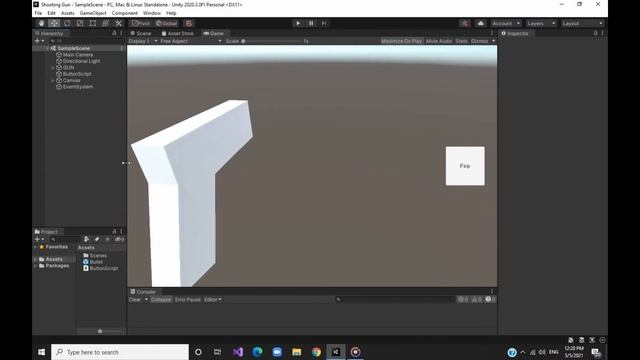
Task: Toggle grid snapping icon
Action: tap(189, 23)
